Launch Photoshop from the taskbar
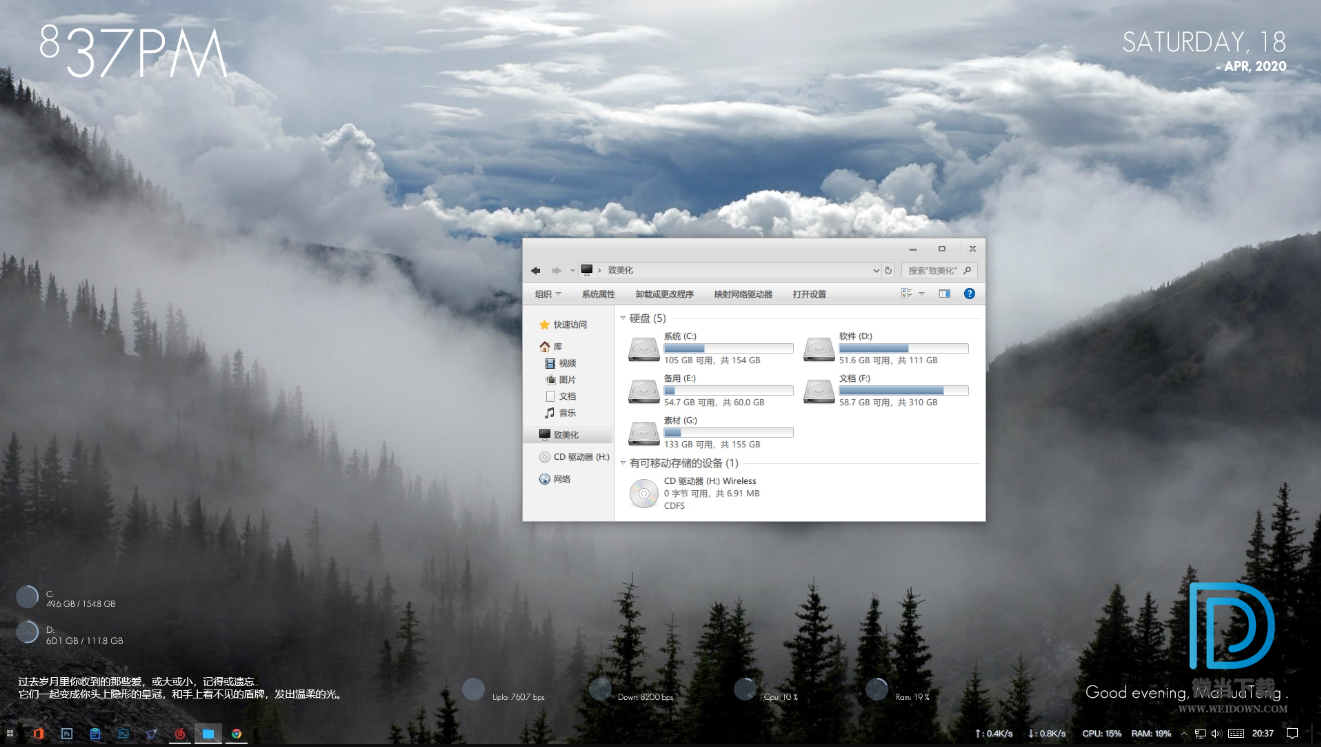 (67, 733)
